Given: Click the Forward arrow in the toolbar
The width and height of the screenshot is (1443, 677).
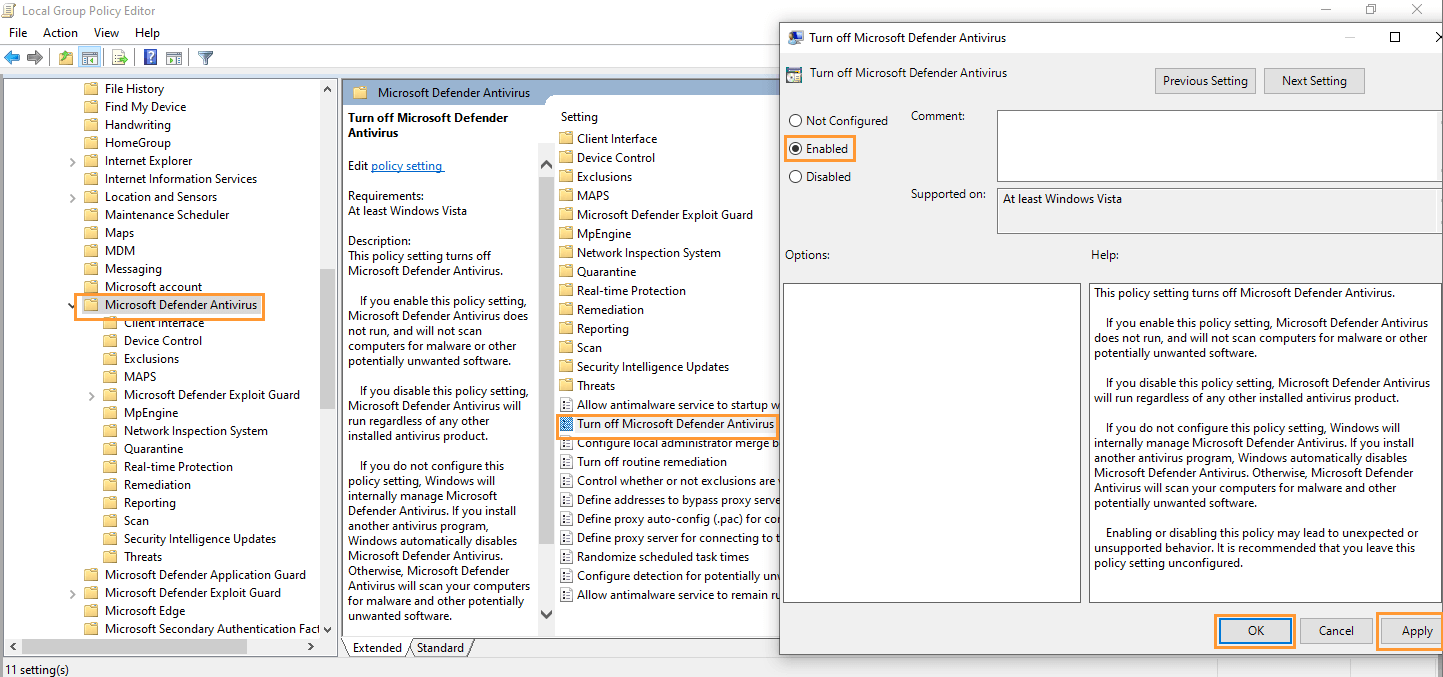Looking at the screenshot, I should coord(35,57).
